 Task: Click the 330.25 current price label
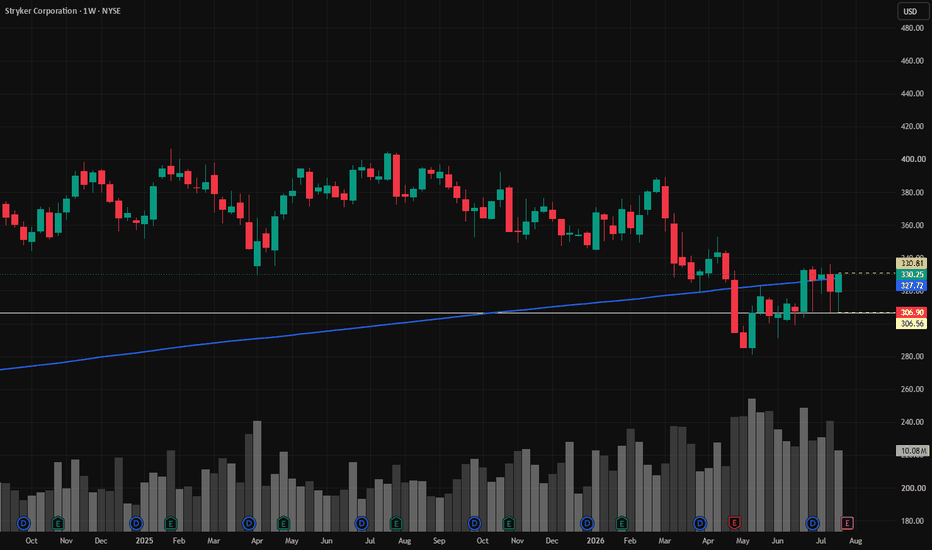[912, 274]
